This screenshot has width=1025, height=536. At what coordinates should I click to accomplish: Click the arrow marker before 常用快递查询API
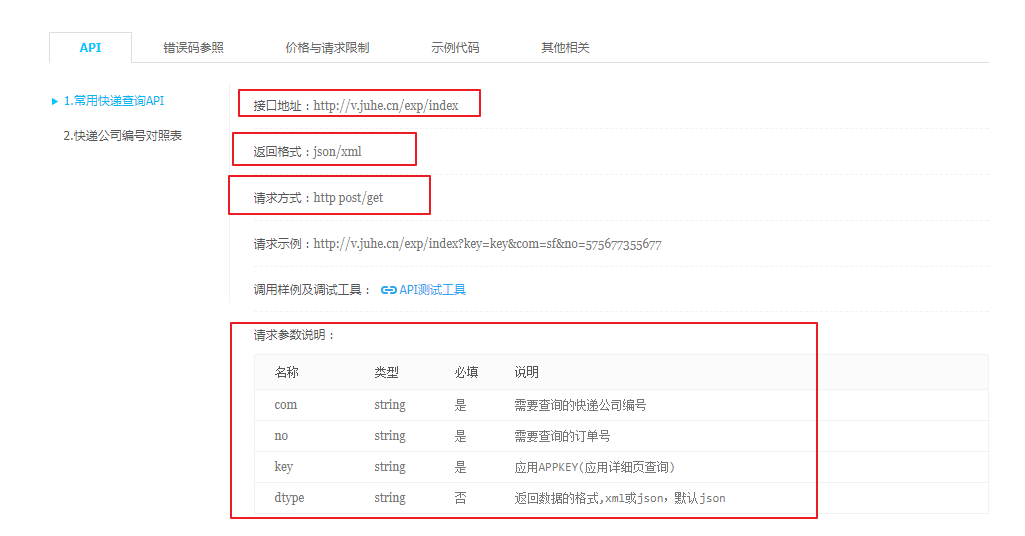(x=55, y=101)
